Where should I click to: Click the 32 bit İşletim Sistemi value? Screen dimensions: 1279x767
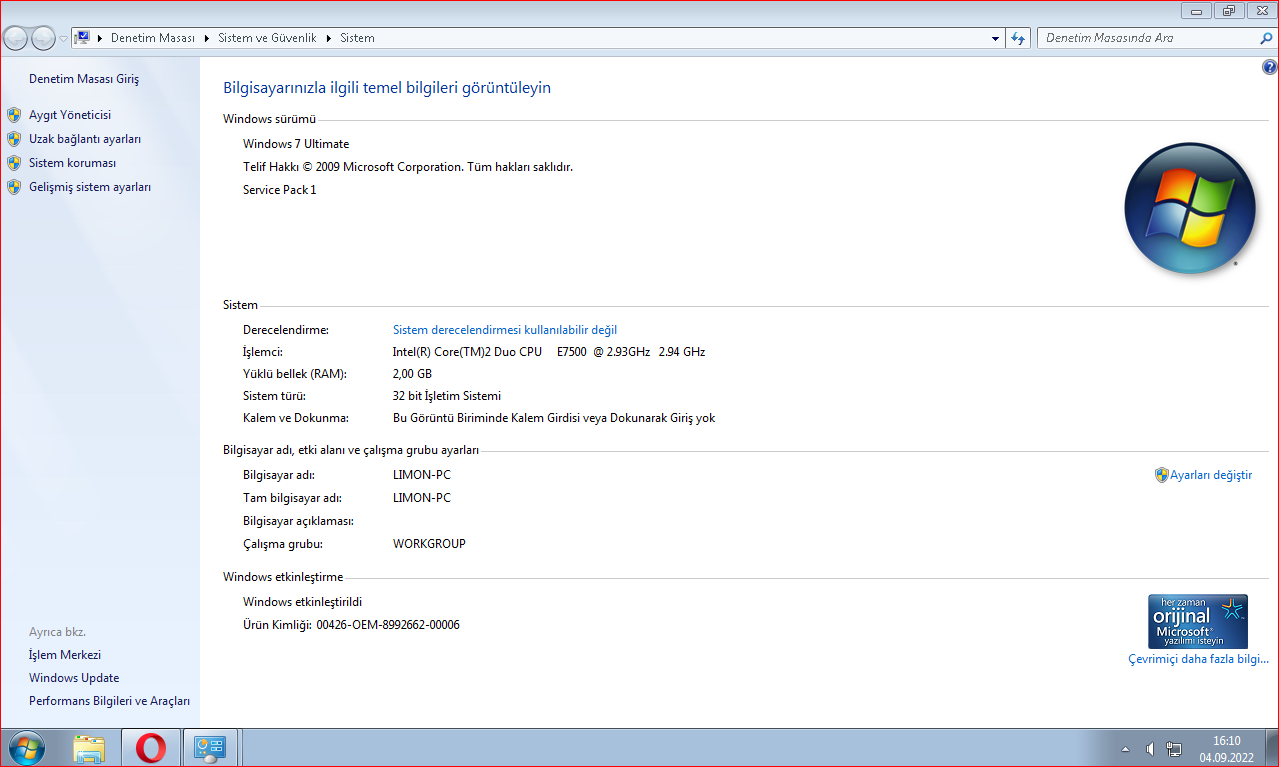[x=447, y=396]
